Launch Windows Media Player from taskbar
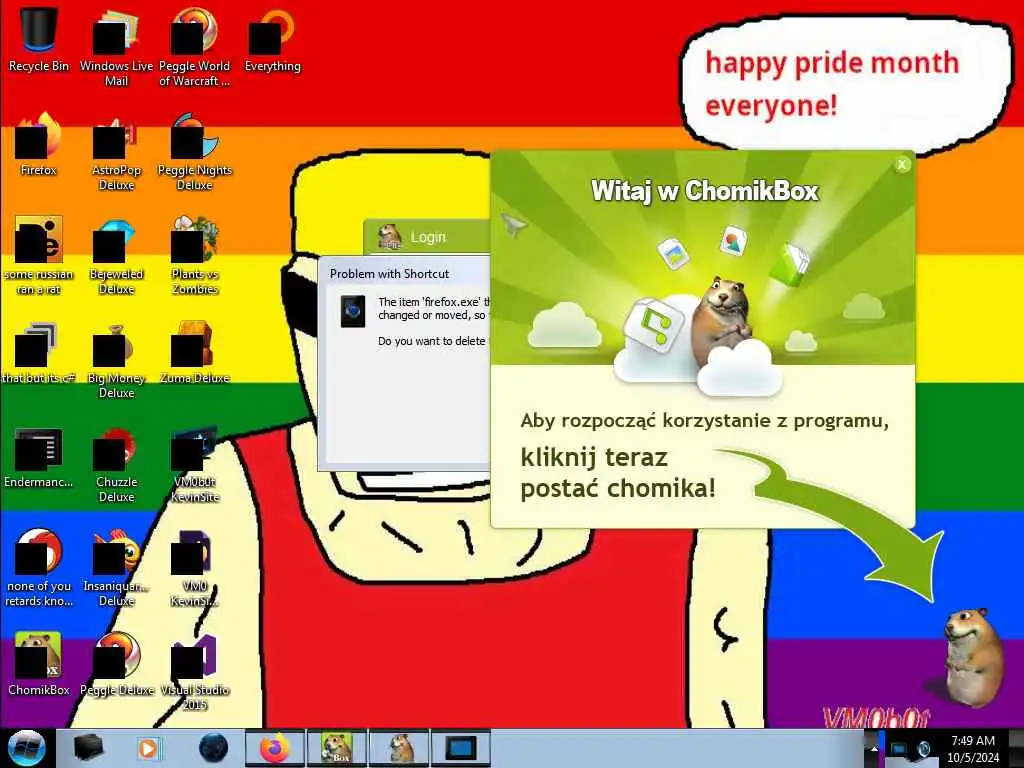Viewport: 1024px width, 768px height. 148,748
